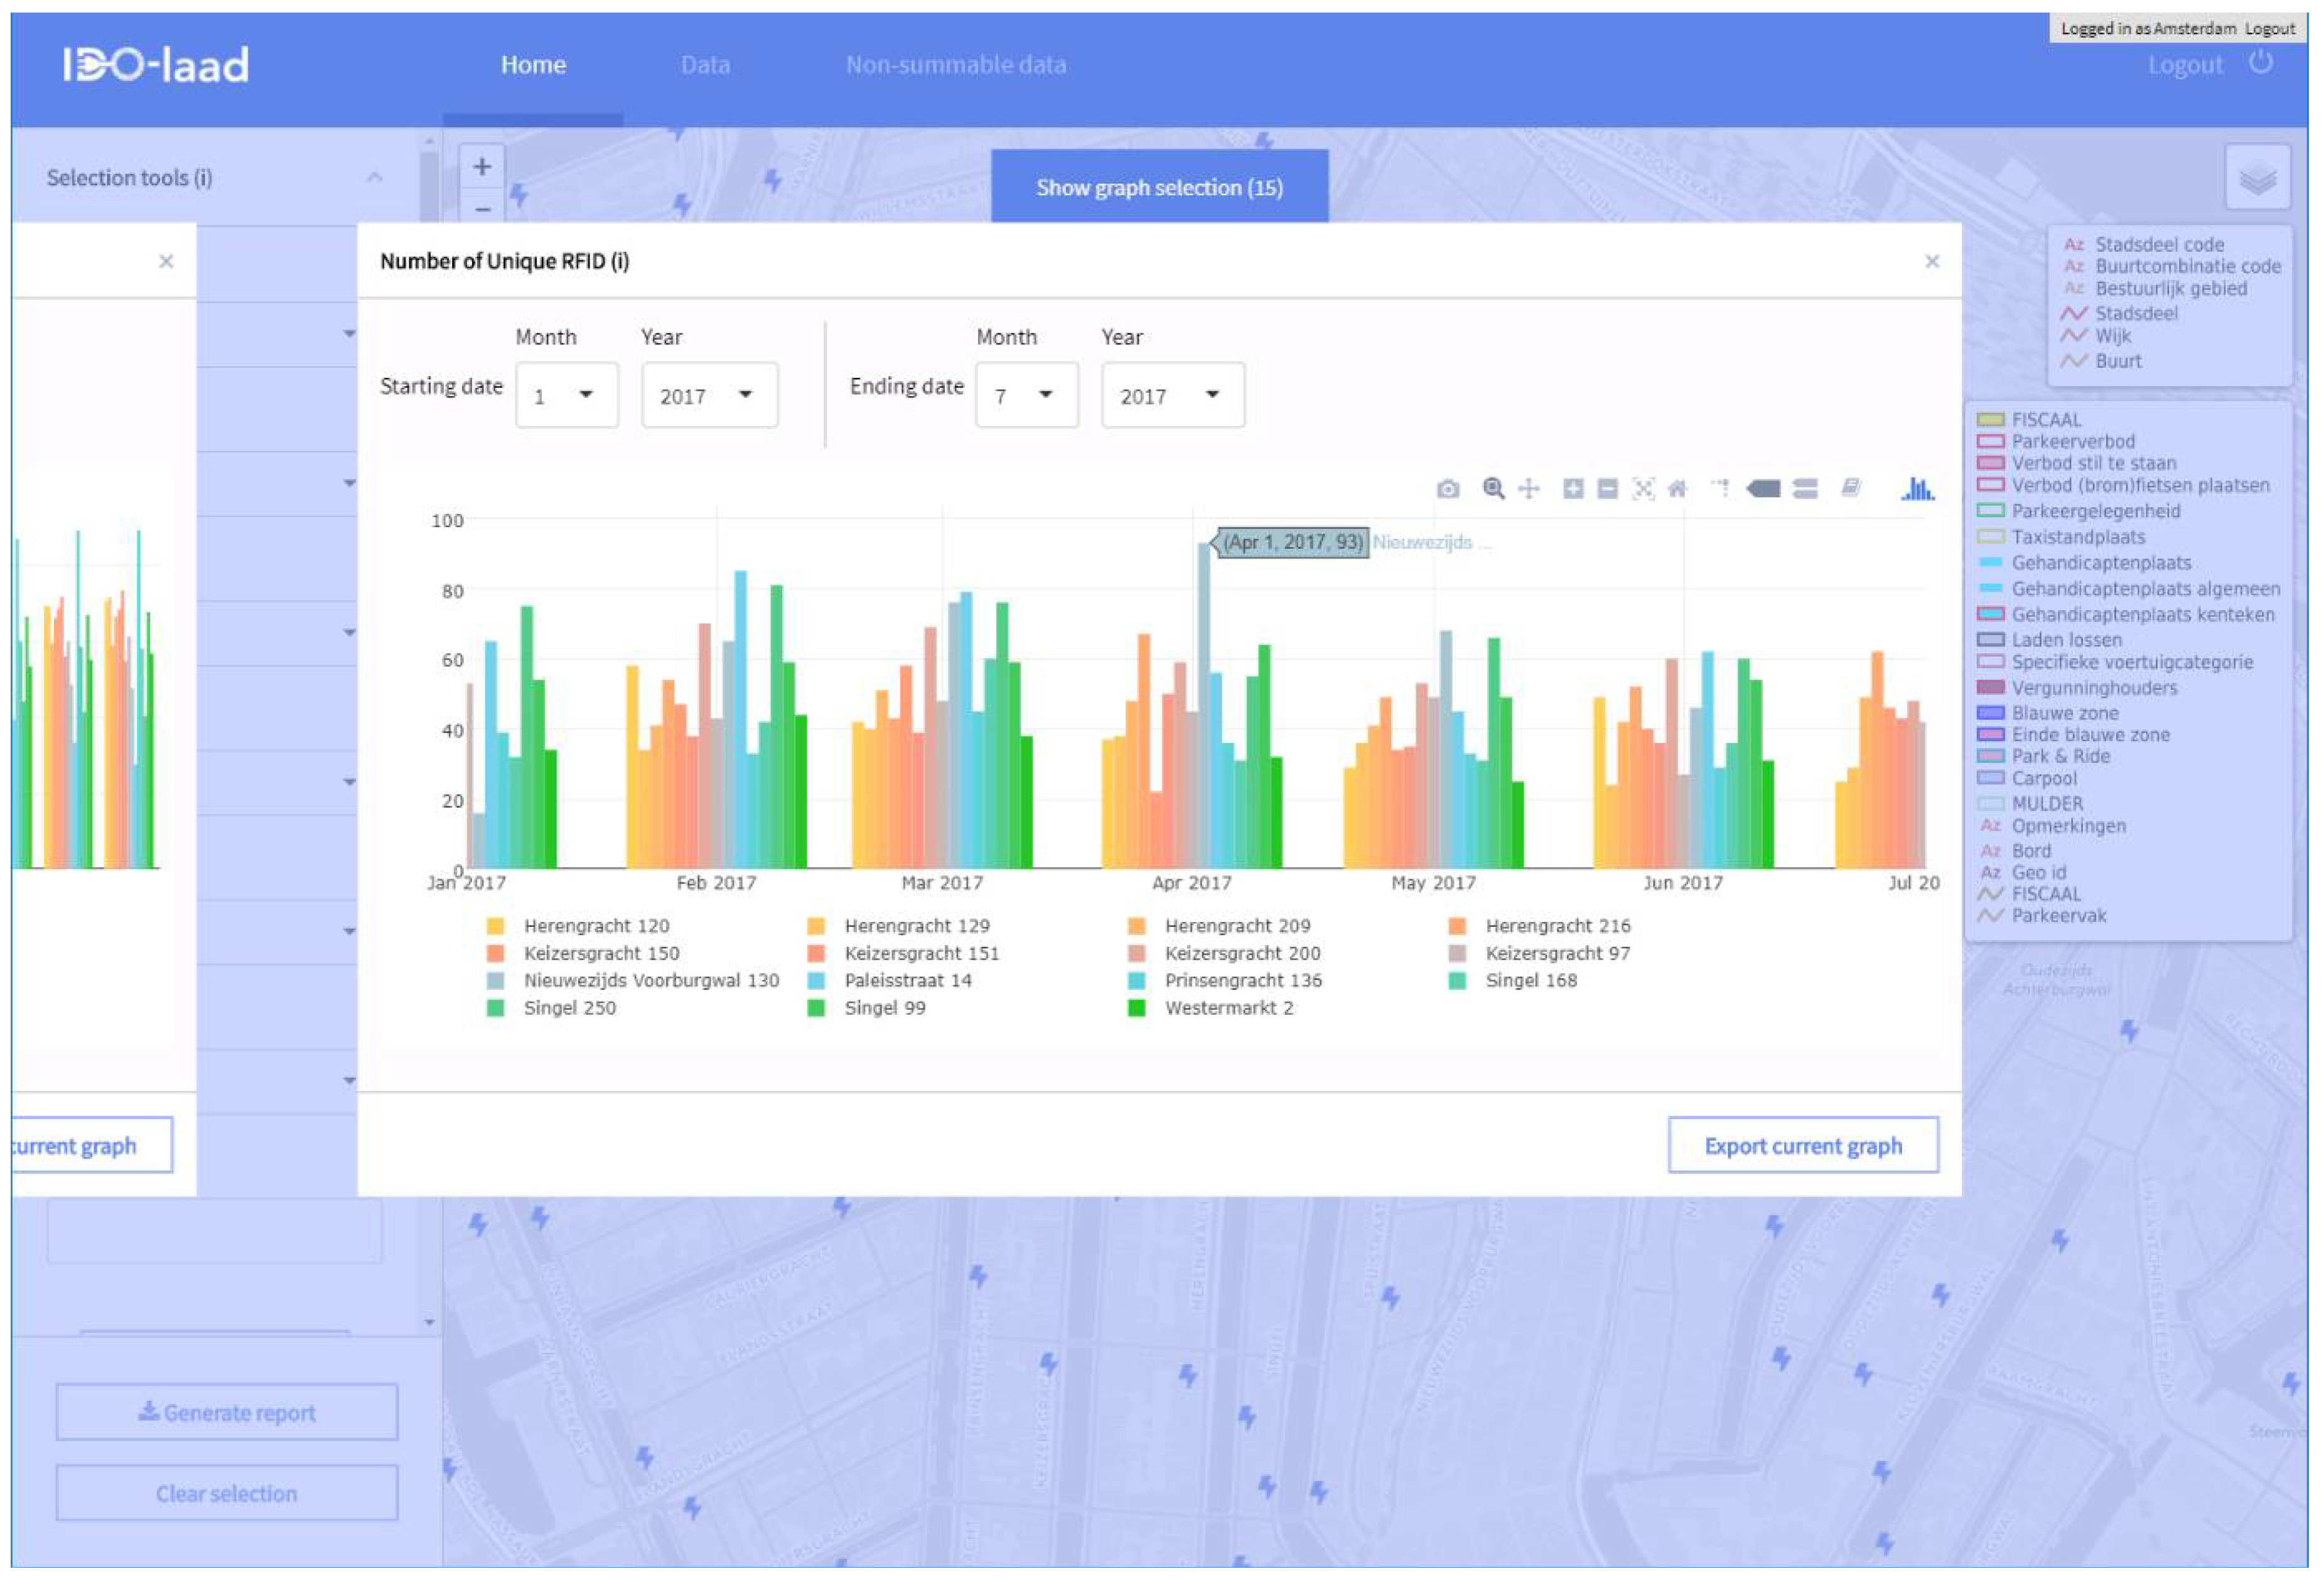Click the chart zoom in plus icon
2324x1584 pixels.
[1573, 488]
